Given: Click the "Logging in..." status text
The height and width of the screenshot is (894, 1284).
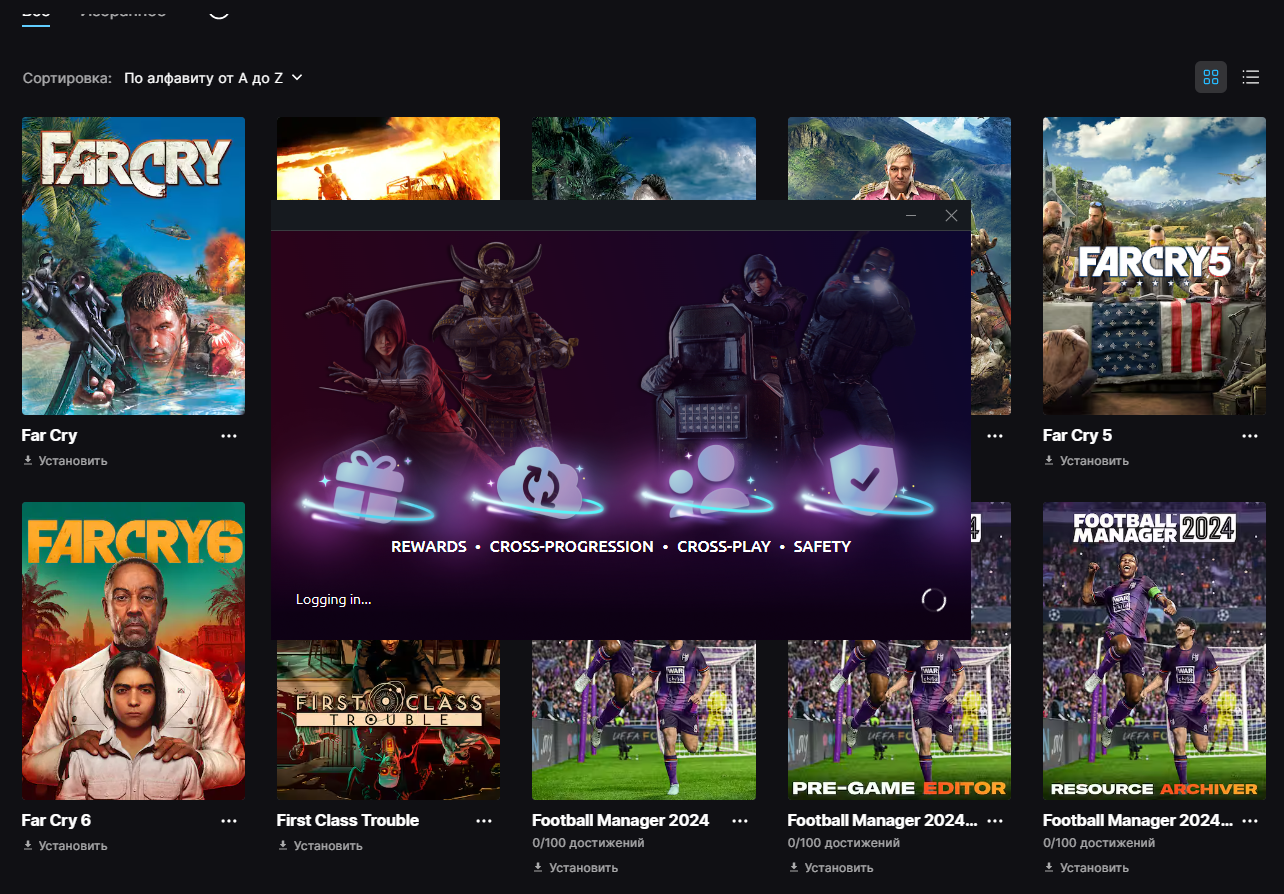Looking at the screenshot, I should 333,600.
